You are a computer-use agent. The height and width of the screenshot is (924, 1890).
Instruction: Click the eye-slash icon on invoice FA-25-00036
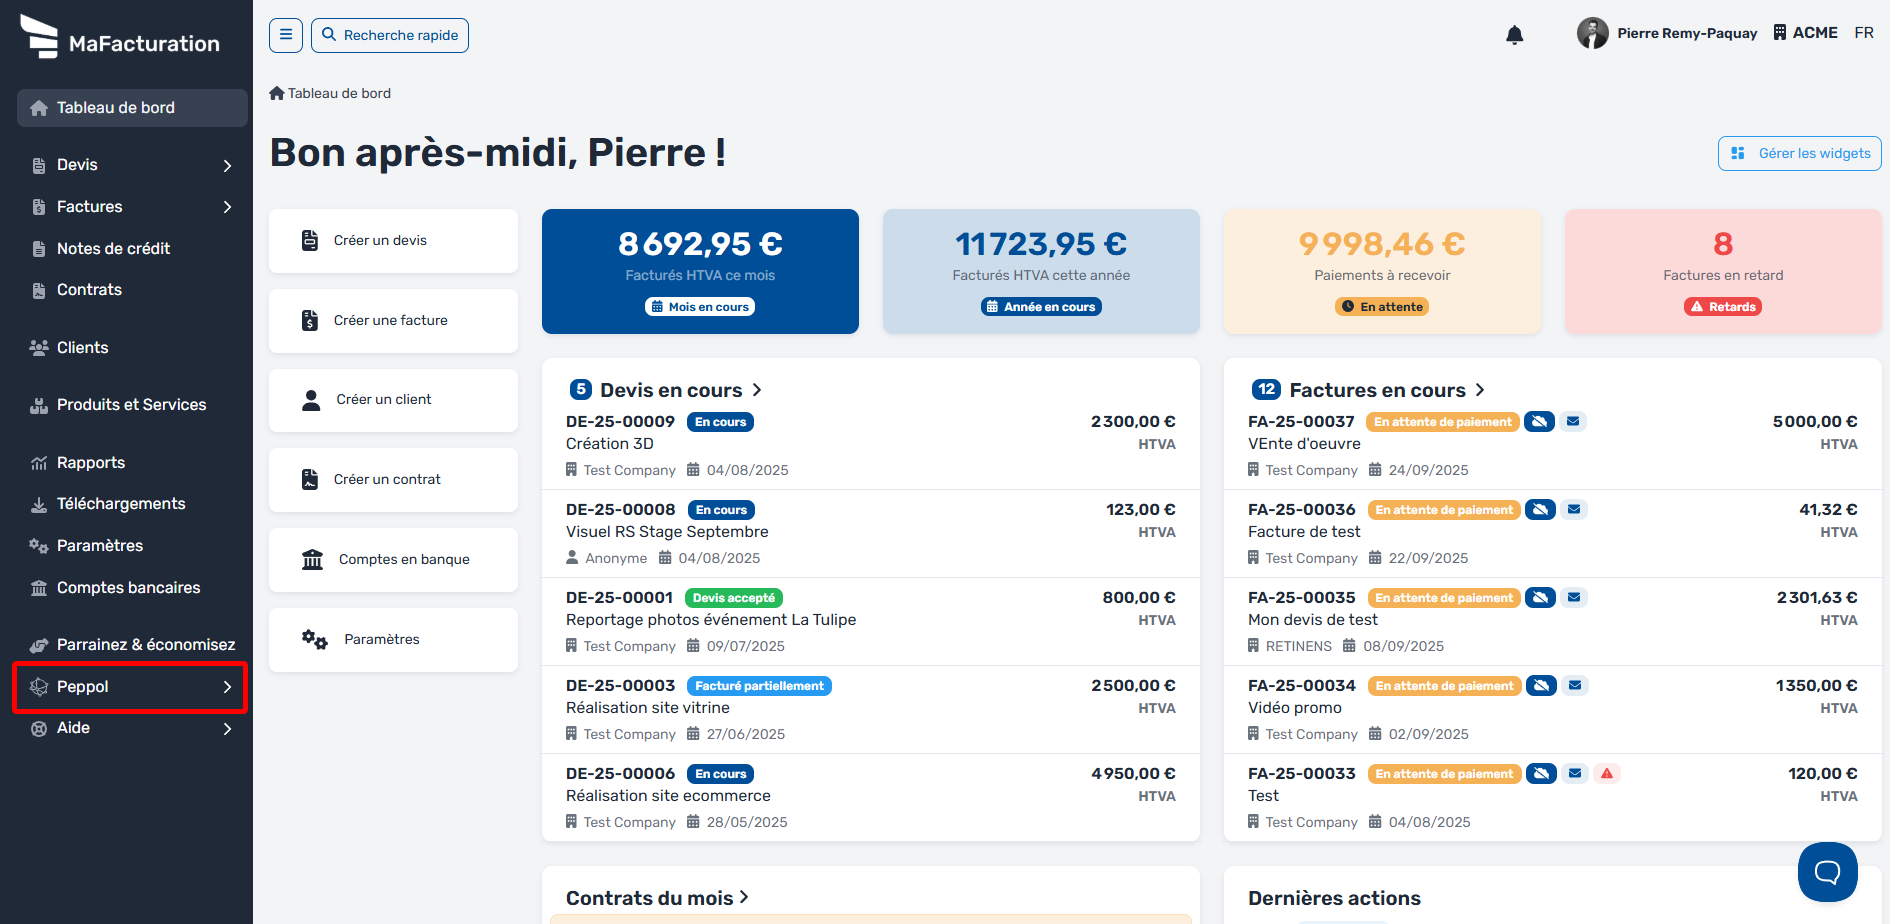coord(1541,510)
